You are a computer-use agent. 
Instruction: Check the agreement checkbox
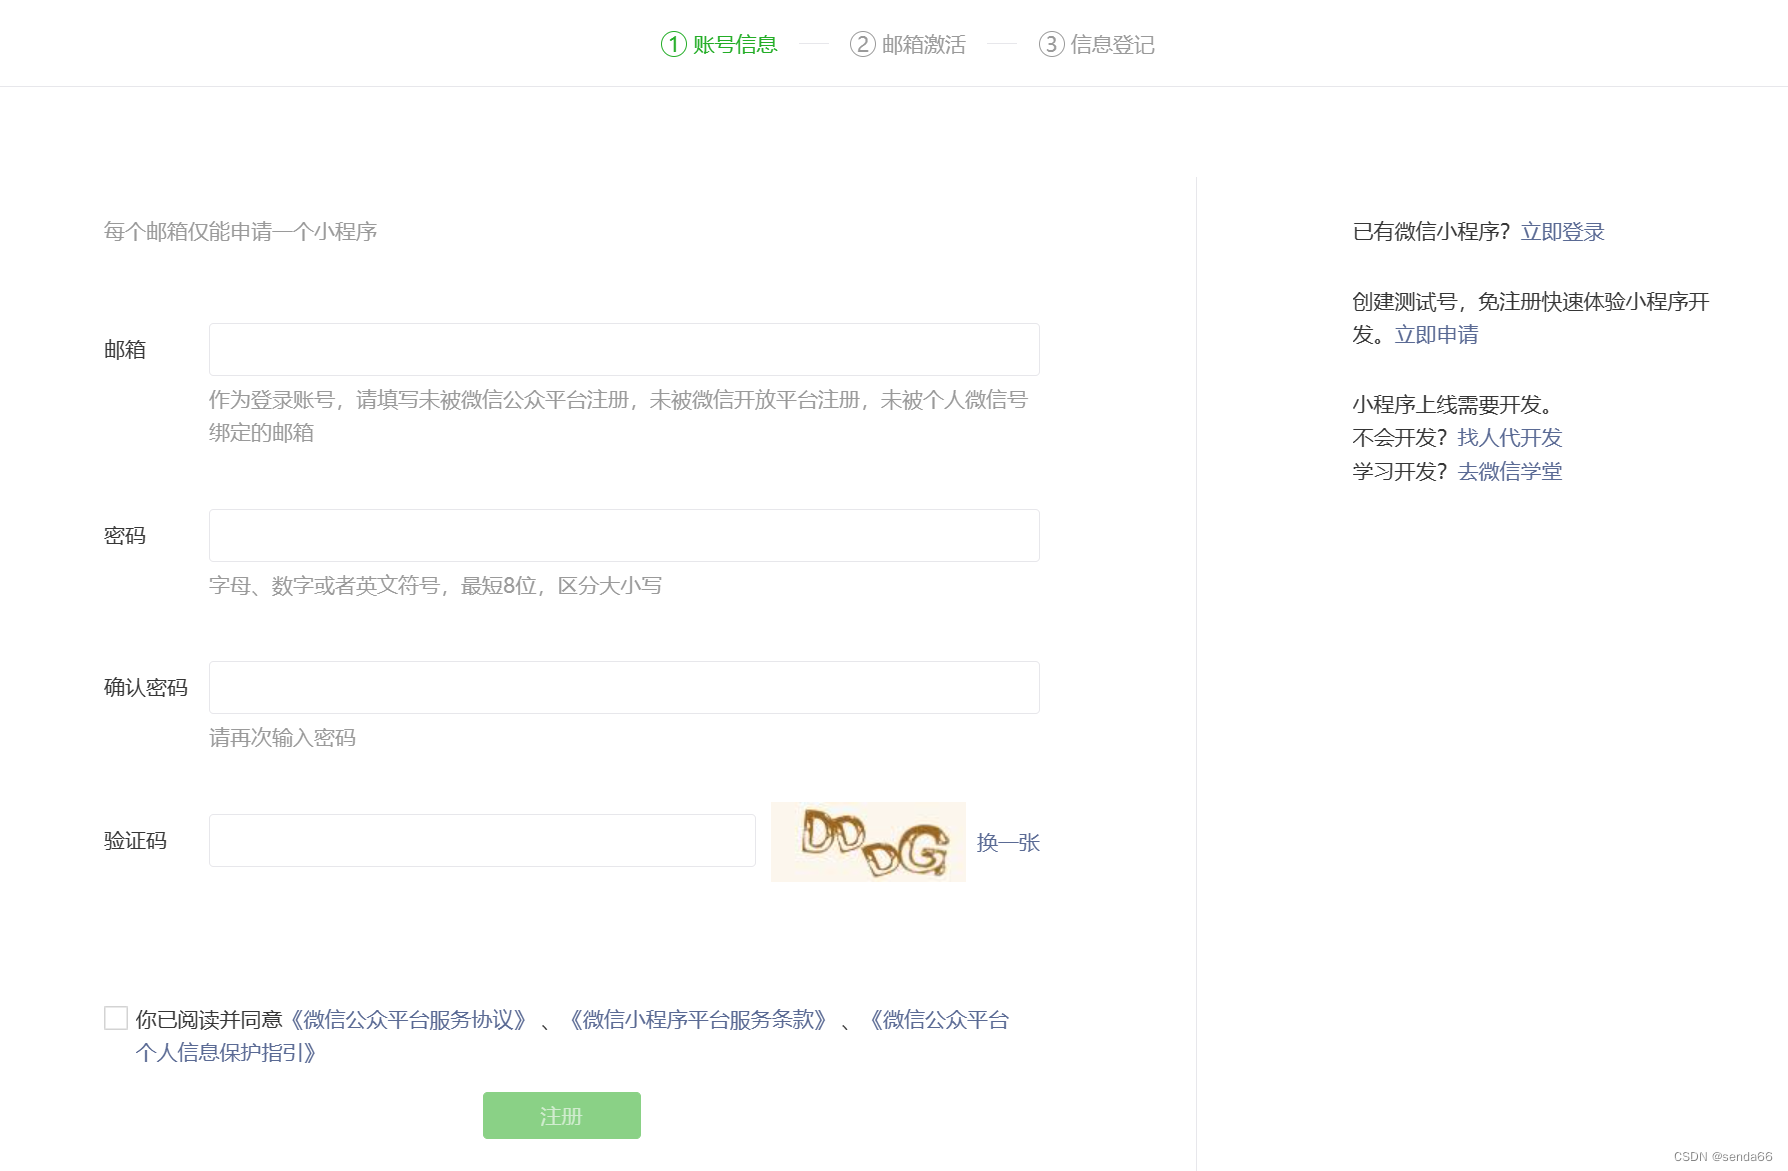point(115,1018)
